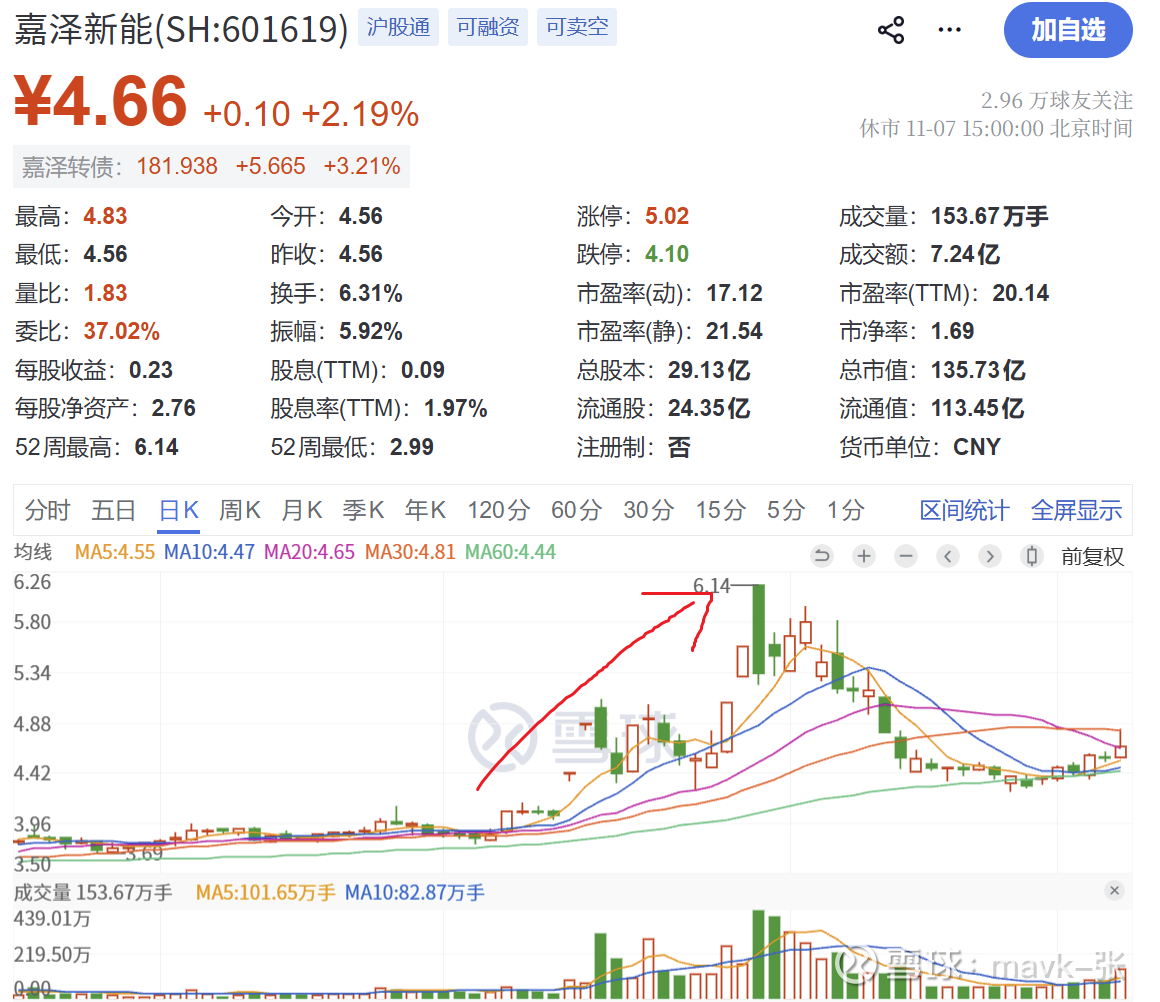Image resolution: width=1160 pixels, height=1002 pixels.
Task: Click the 成交量 value 153.67万手
Action: click(x=989, y=216)
